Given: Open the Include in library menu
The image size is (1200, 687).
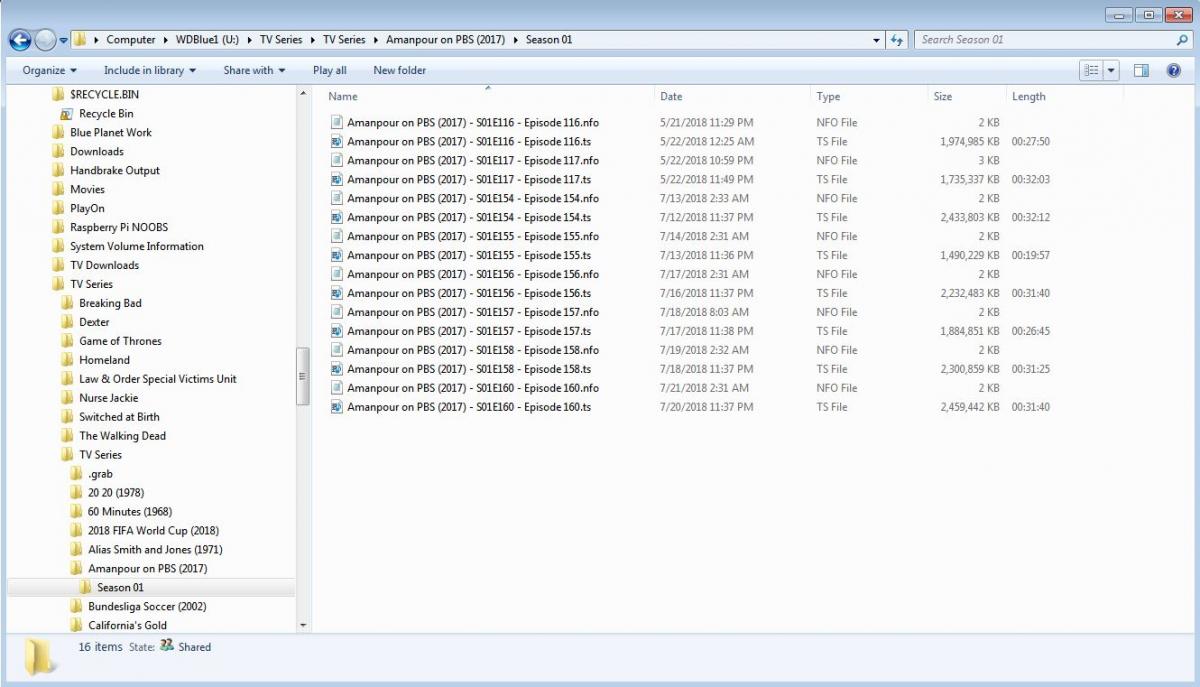Looking at the screenshot, I should (150, 70).
